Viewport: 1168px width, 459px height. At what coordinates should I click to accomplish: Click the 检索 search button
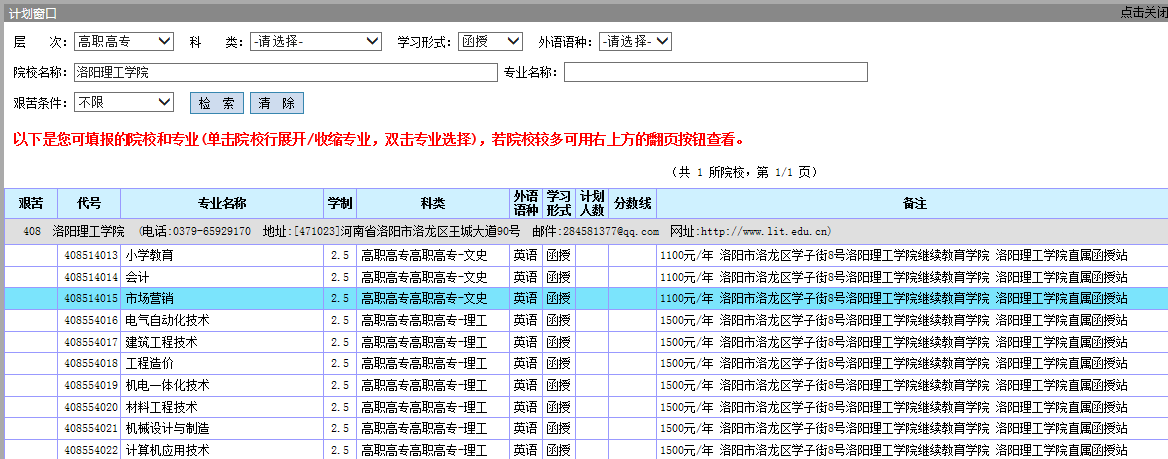(216, 103)
